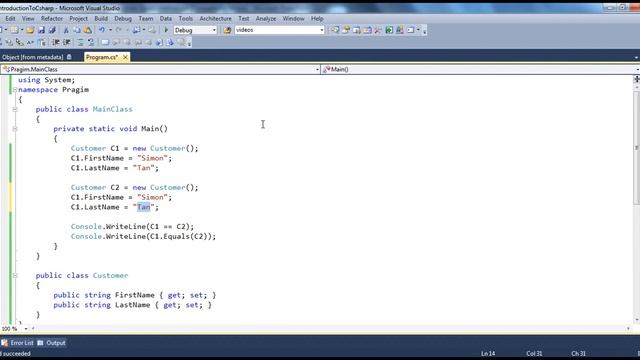Click the Customer C2 = new Customer() line
640x360 pixels.
point(134,187)
